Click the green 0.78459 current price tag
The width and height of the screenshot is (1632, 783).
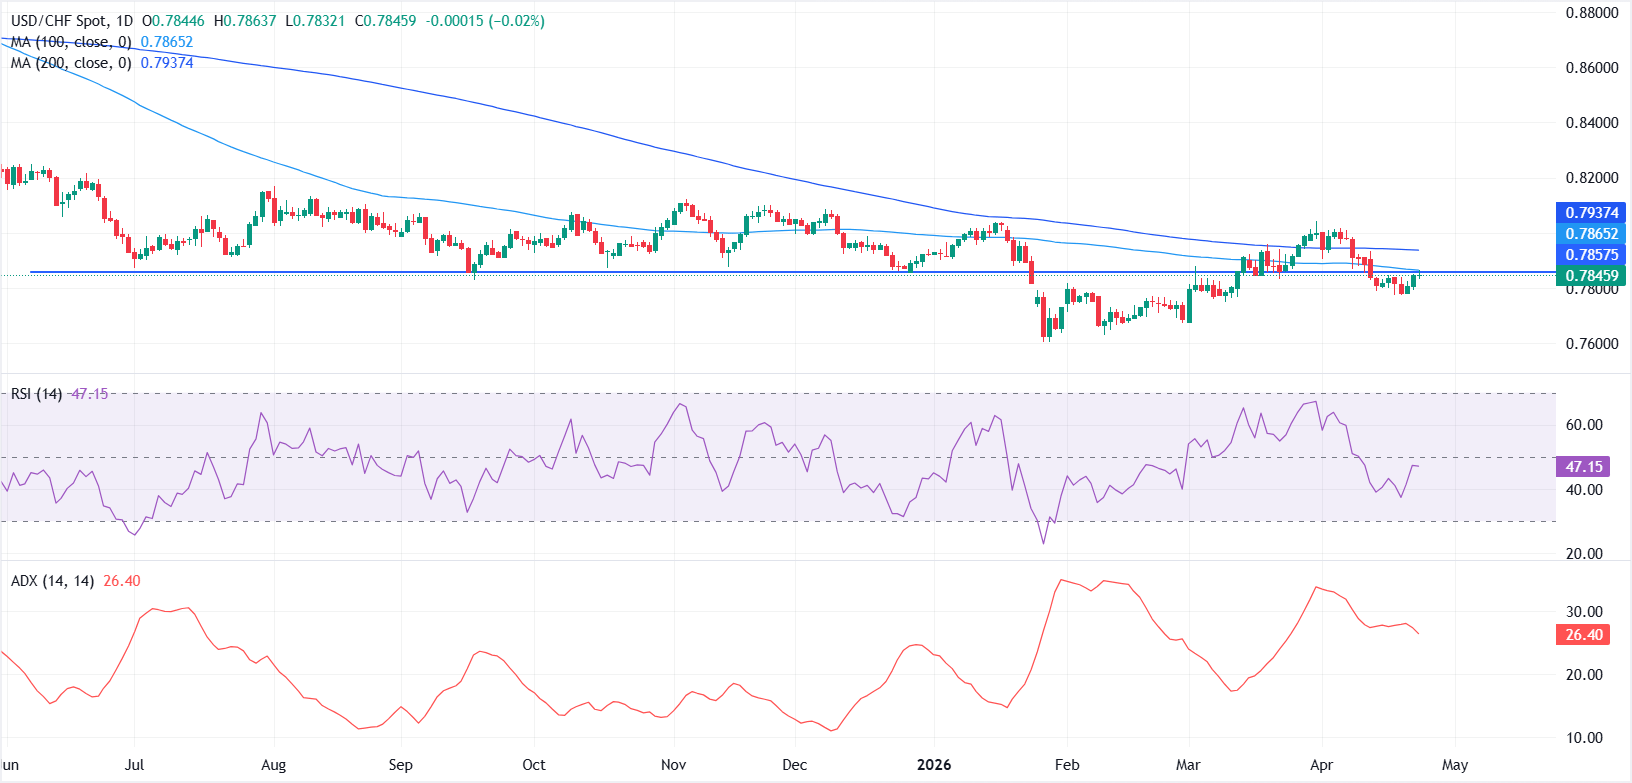tap(1591, 276)
